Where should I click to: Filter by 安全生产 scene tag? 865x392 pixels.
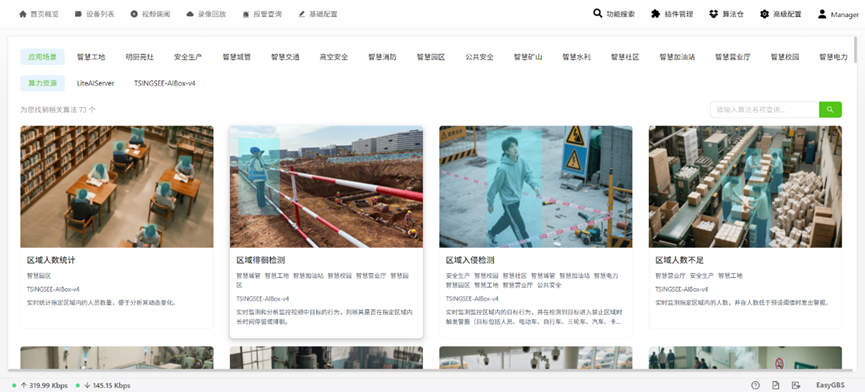point(188,57)
